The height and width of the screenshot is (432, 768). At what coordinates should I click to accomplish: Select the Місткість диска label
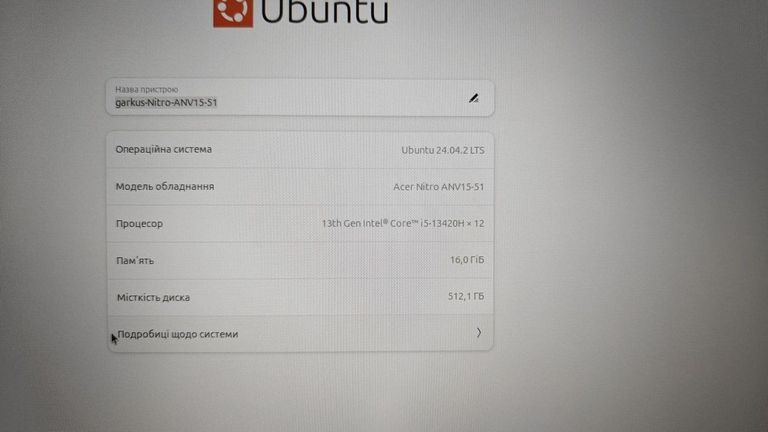[153, 298]
